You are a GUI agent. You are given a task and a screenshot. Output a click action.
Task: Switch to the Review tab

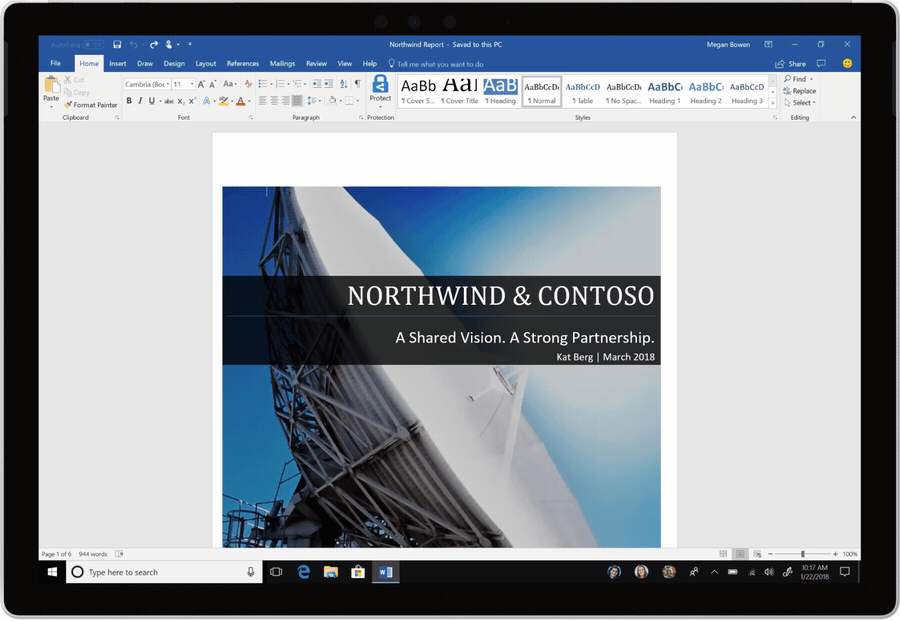316,64
